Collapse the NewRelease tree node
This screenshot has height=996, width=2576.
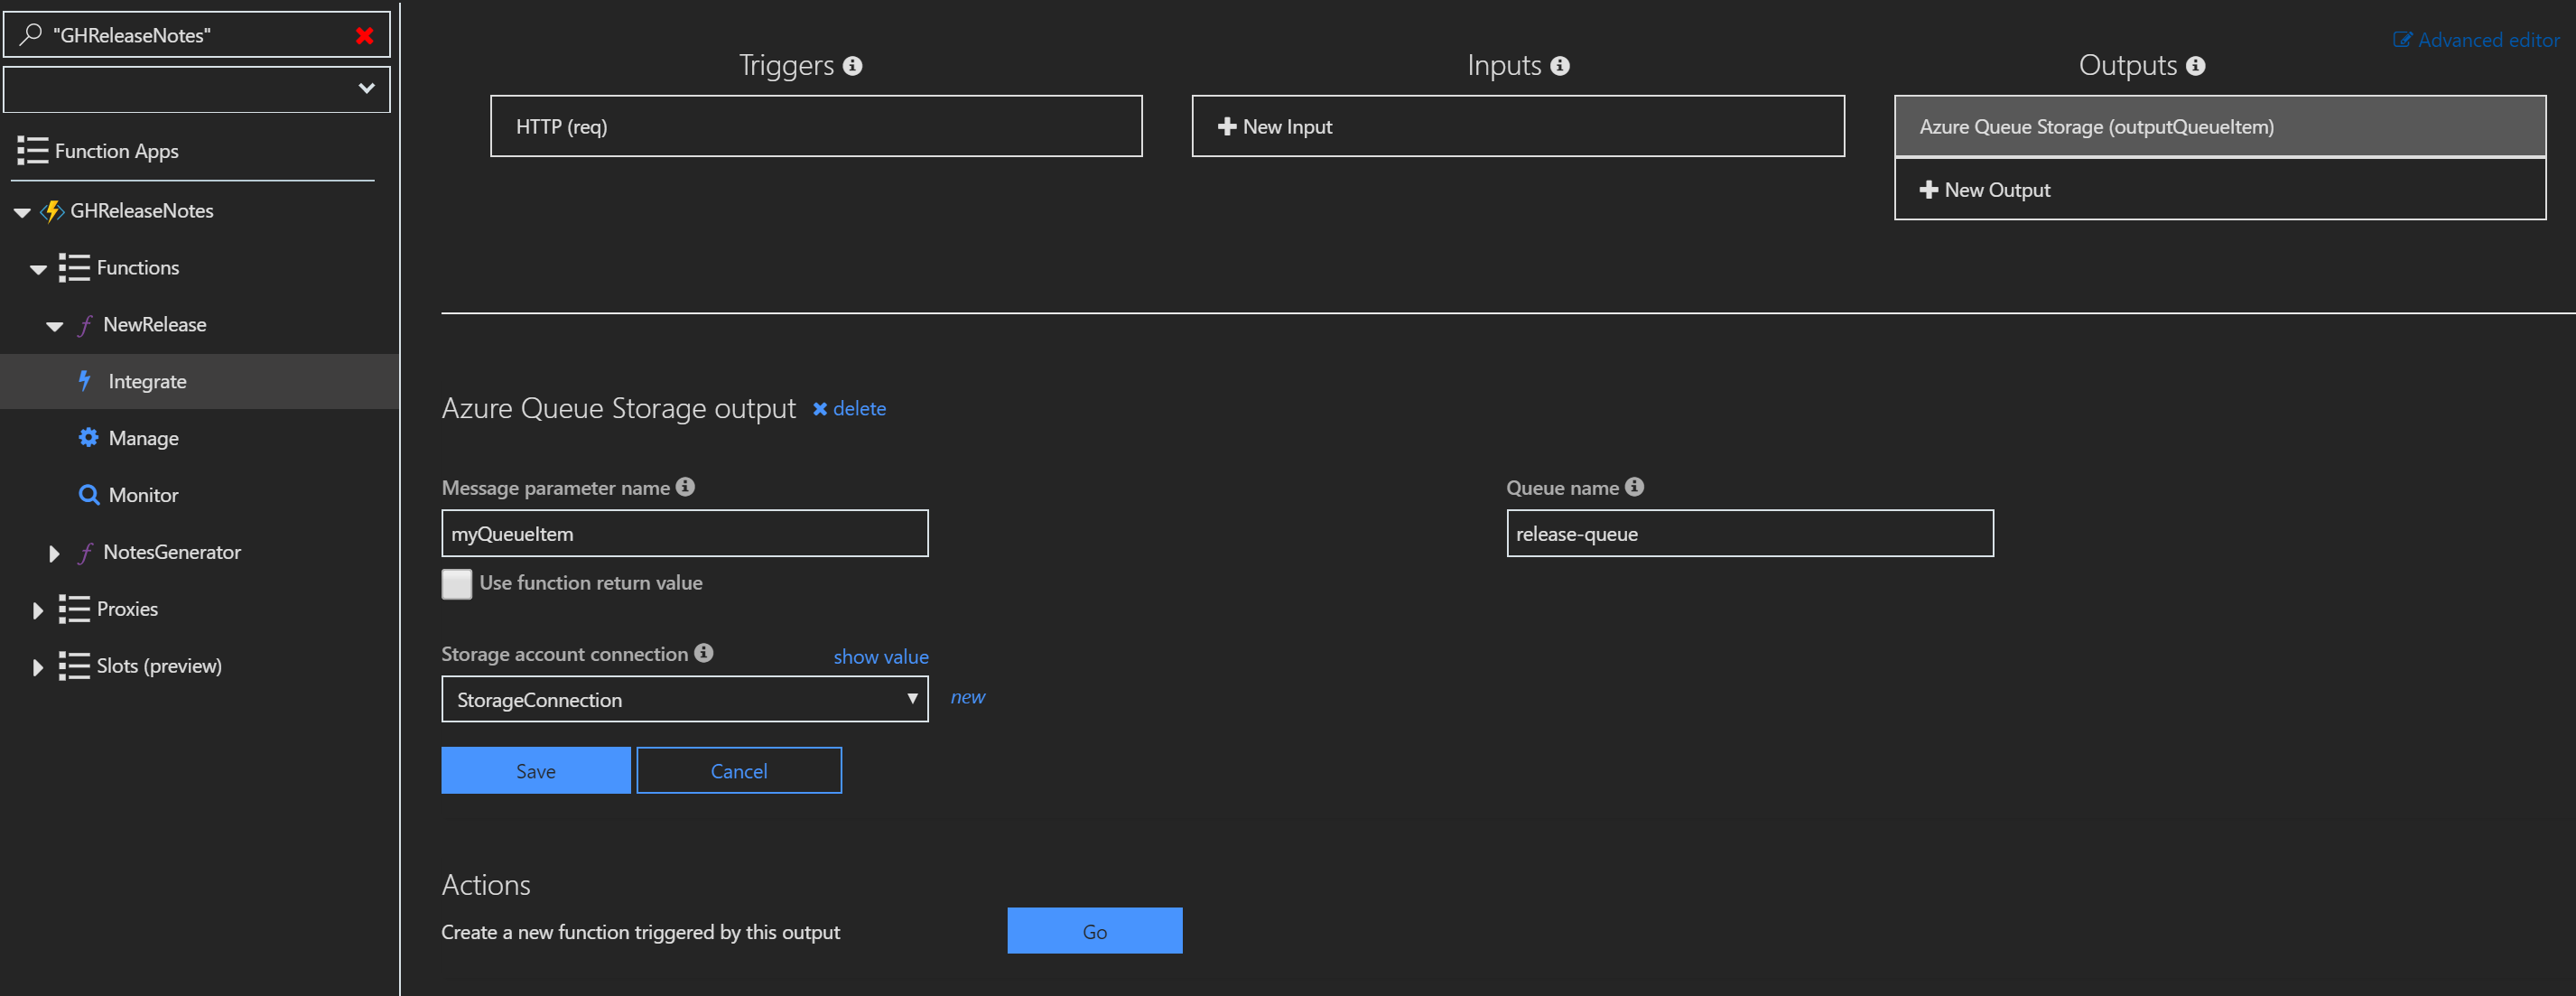click(53, 325)
